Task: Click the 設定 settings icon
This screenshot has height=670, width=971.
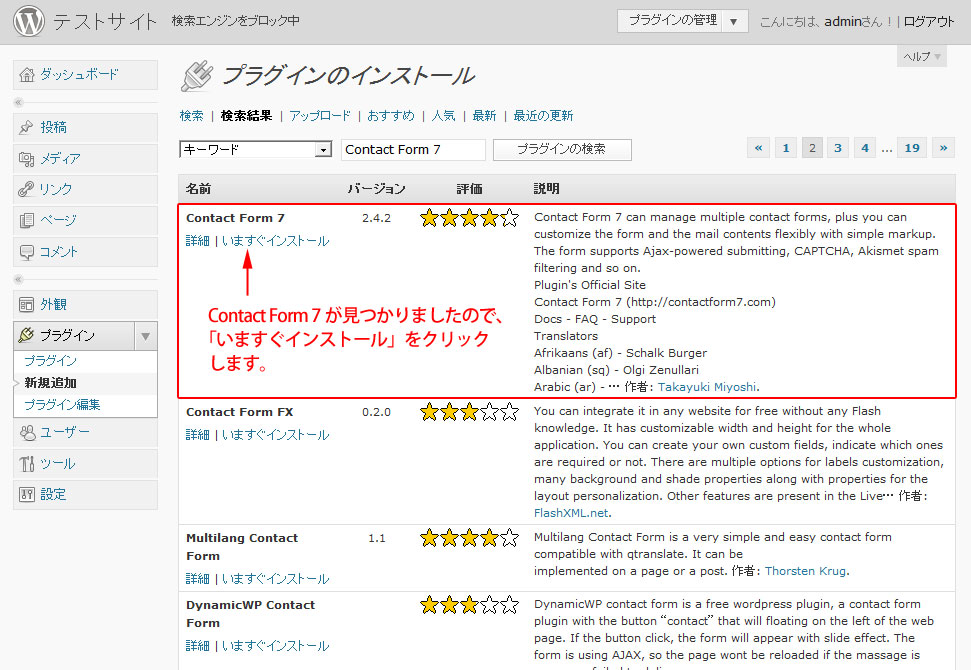Action: (27, 495)
